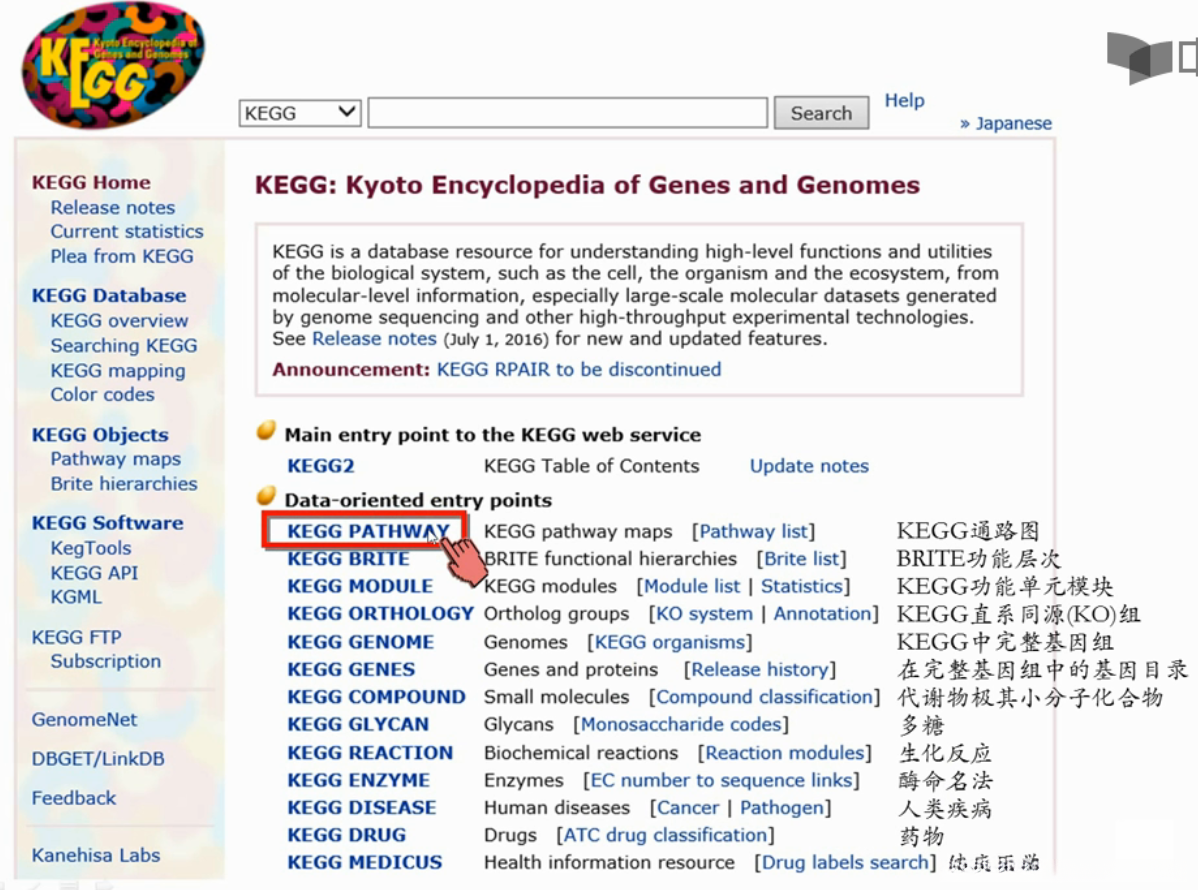1198x890 pixels.
Task: Open KEGG Software sidebar heading
Action: (107, 523)
